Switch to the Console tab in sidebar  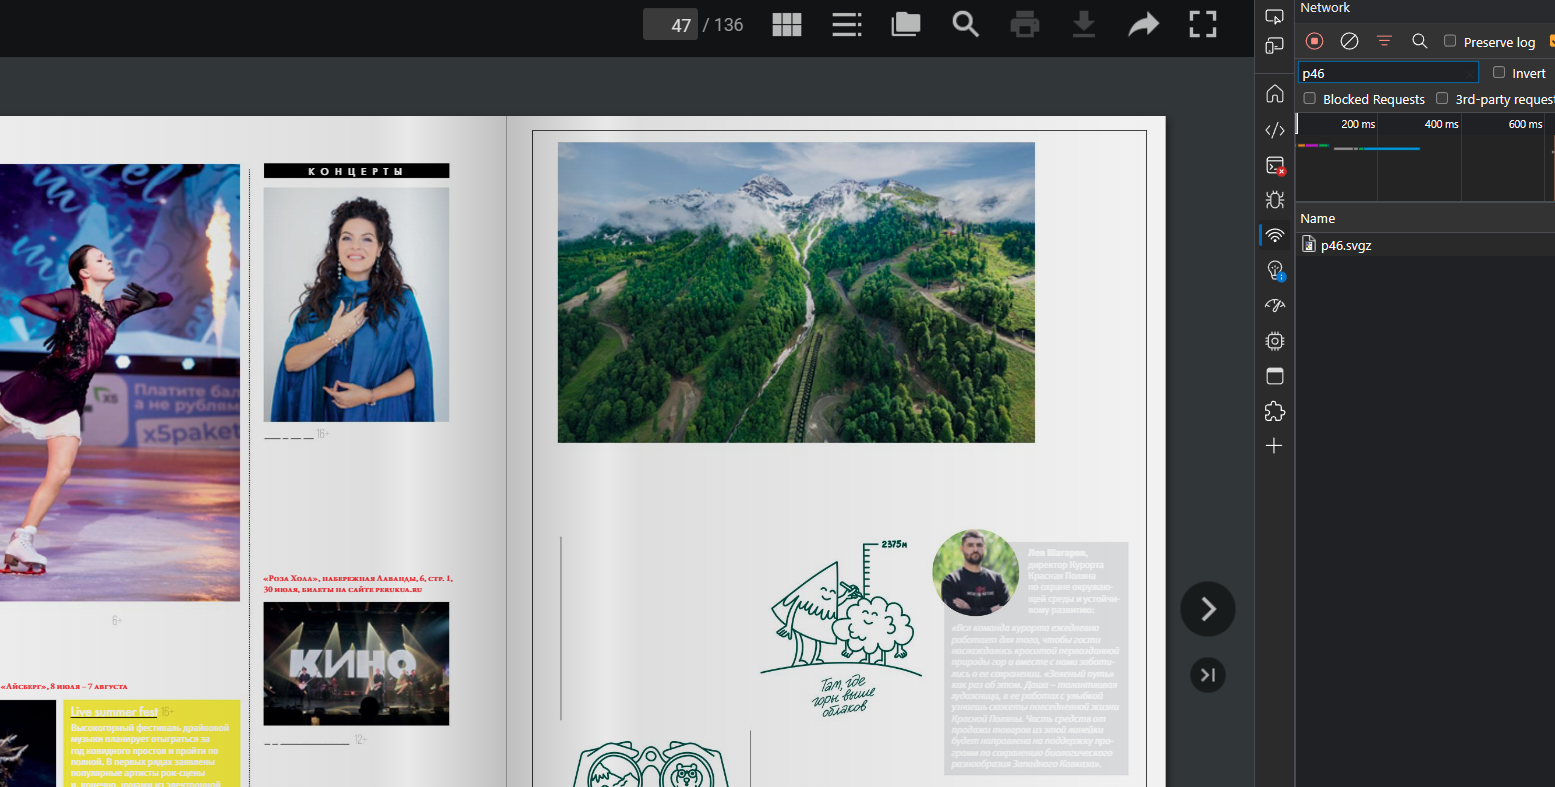pyautogui.click(x=1274, y=165)
